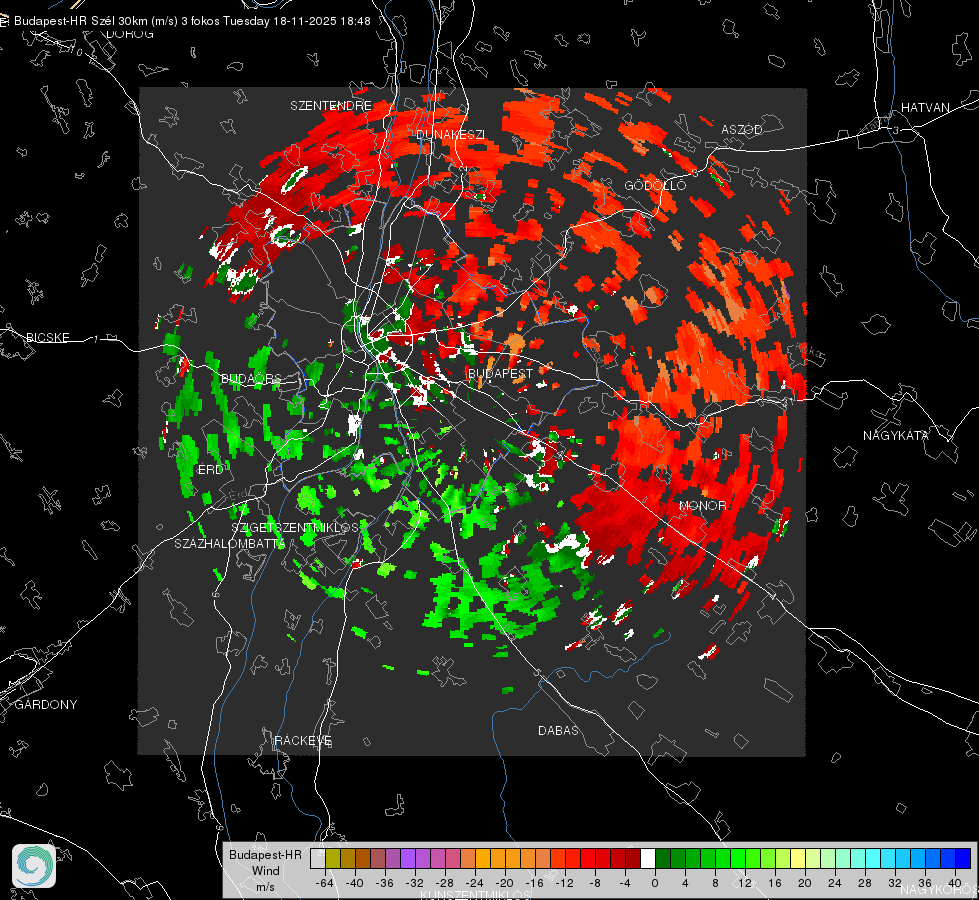Click the -28 legend value
This screenshot has width=979, height=900.
(x=444, y=883)
